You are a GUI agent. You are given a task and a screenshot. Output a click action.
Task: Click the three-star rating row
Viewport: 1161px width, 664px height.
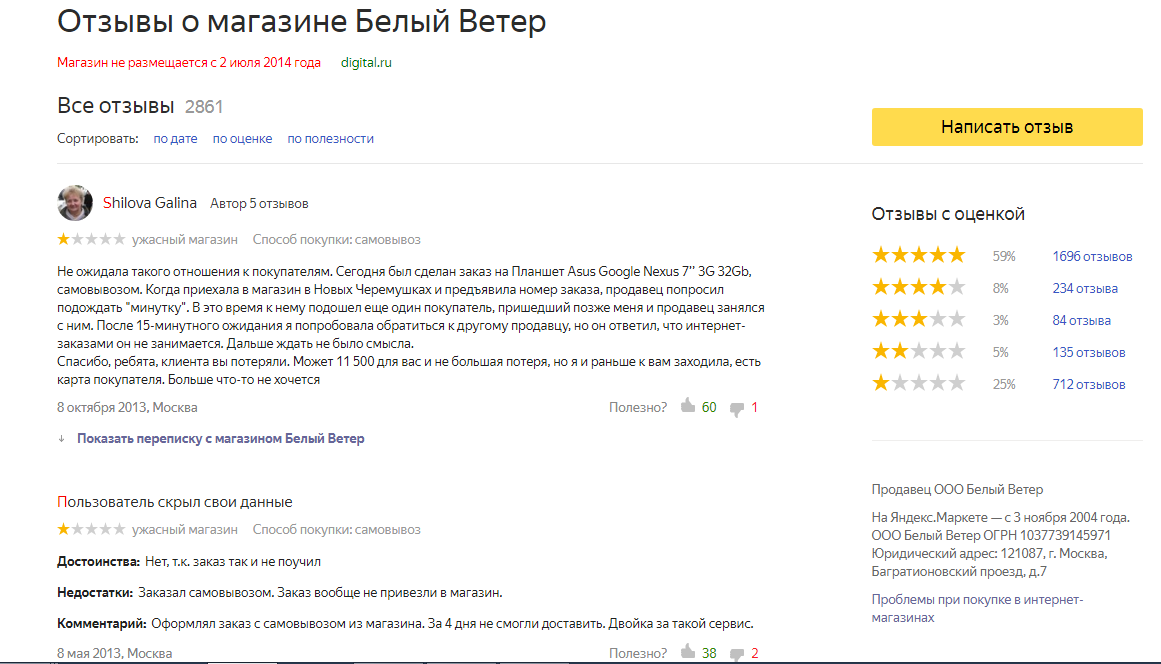pos(918,320)
